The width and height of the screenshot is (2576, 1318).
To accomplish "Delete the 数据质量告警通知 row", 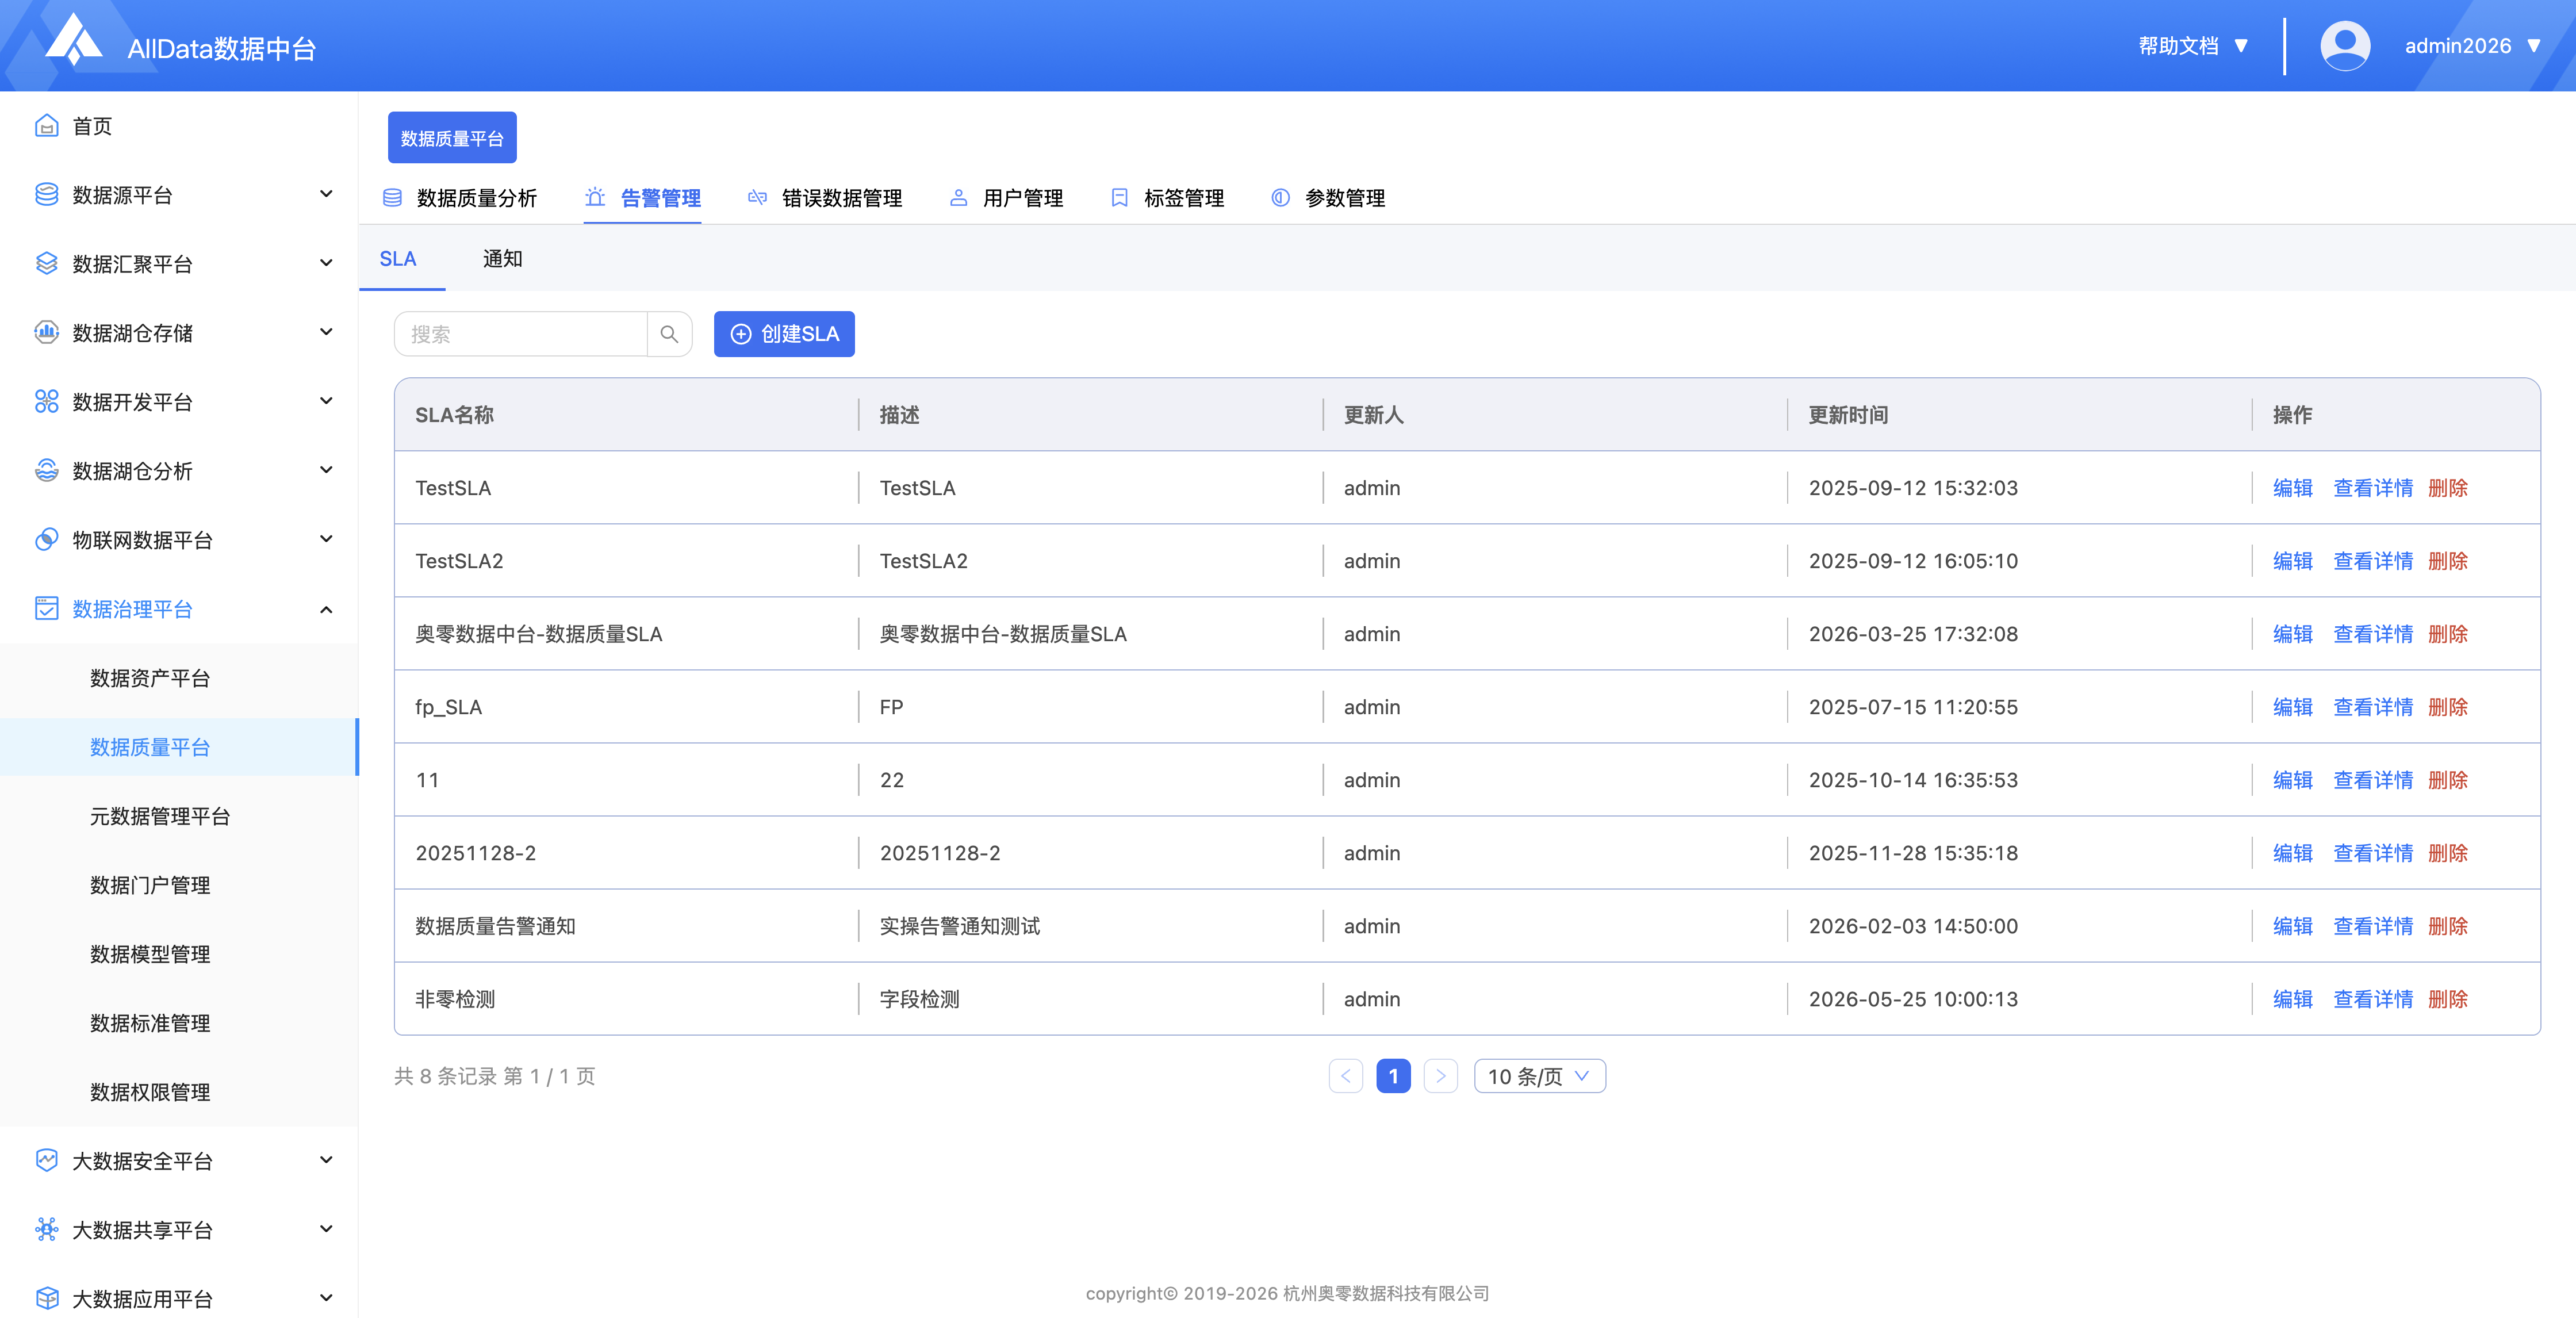I will (x=2447, y=926).
